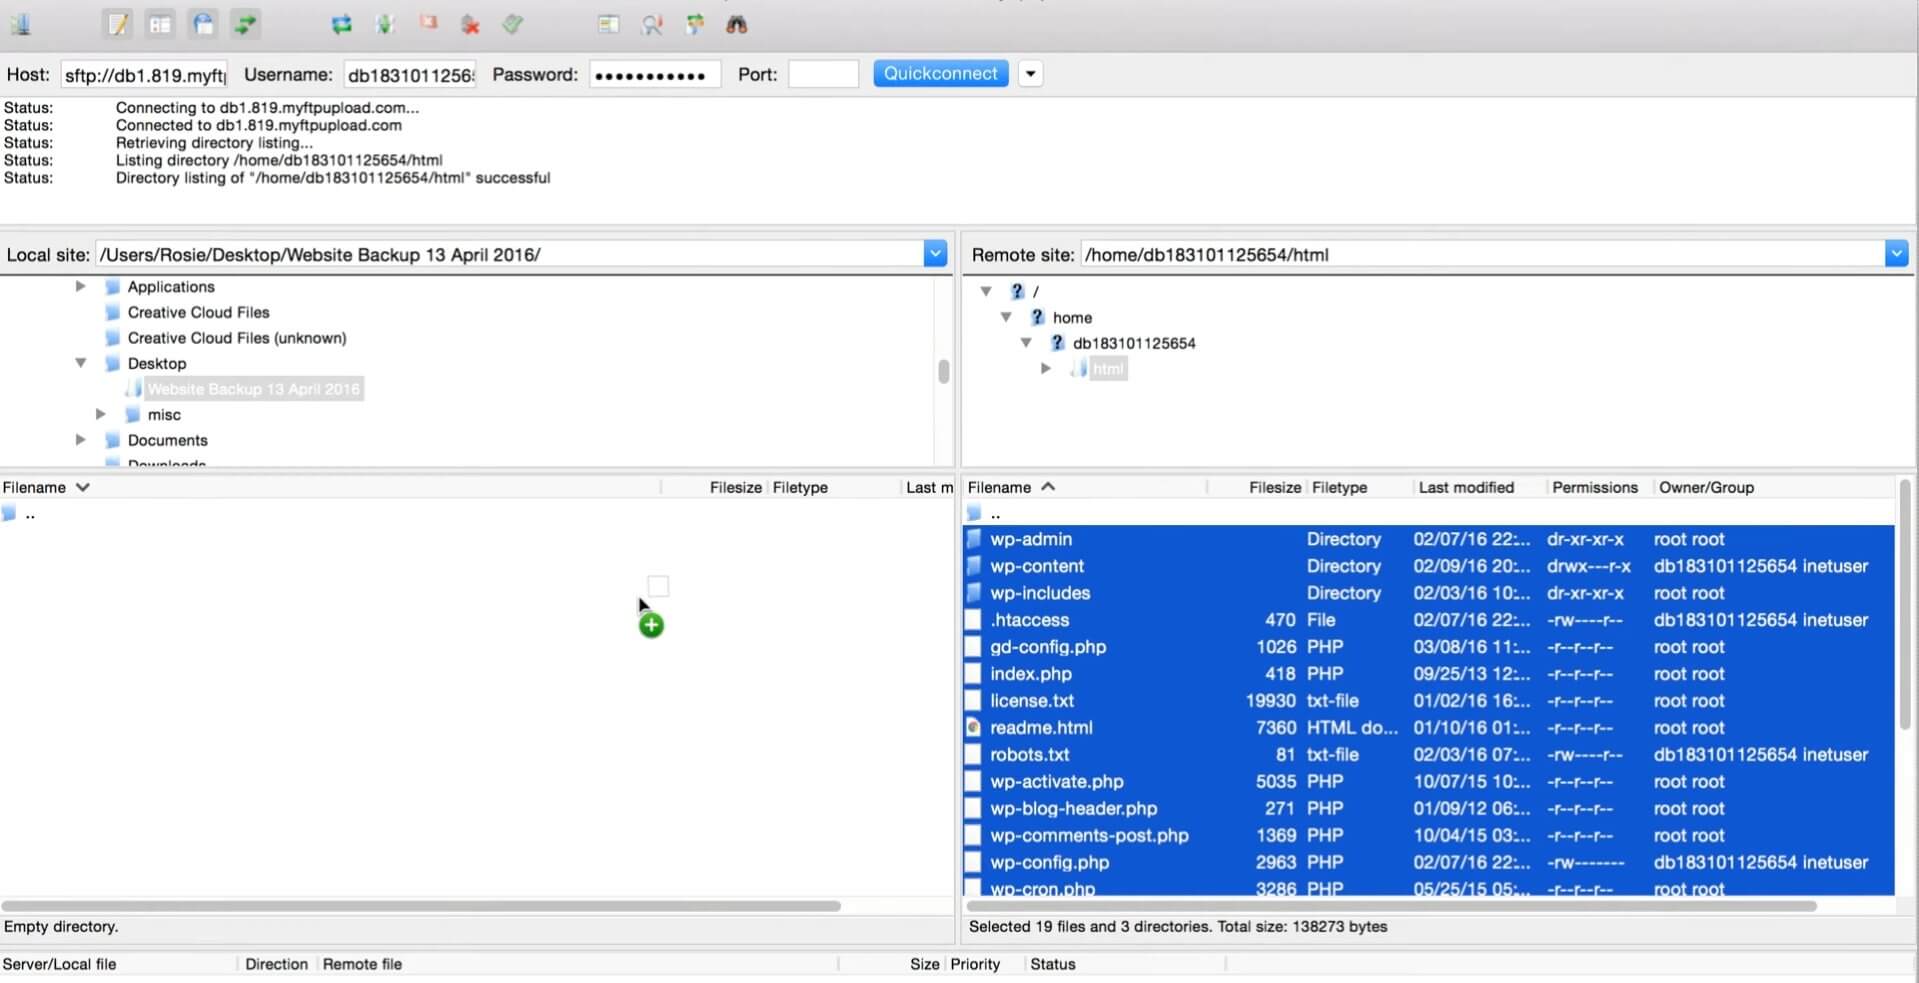
Task: Click the wp-includes folder icon
Action: (x=974, y=593)
